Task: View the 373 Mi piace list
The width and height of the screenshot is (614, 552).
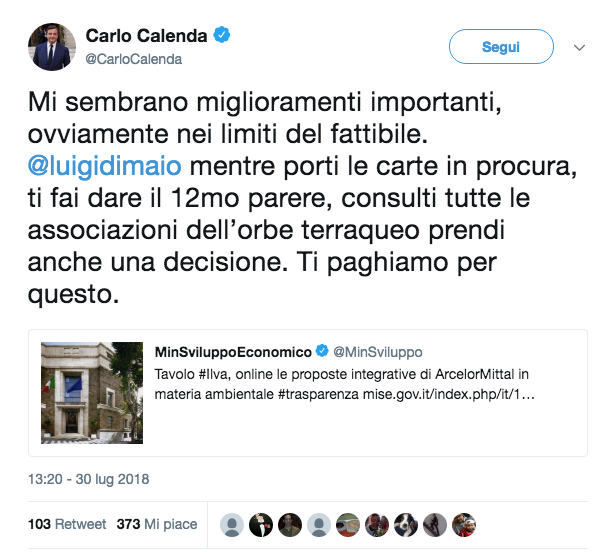Action: click(x=157, y=524)
